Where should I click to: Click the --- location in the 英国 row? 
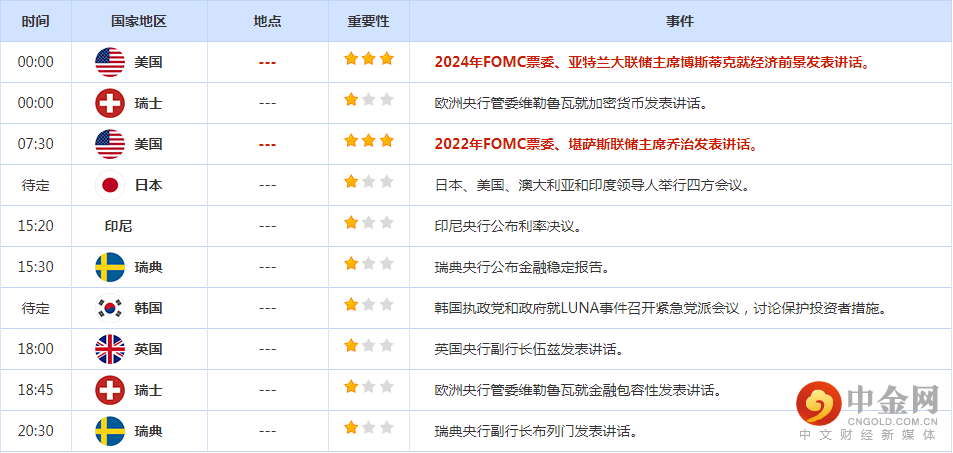[x=267, y=350]
